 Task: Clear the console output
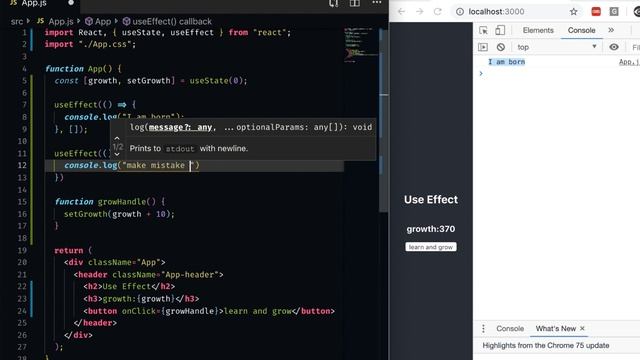500,47
